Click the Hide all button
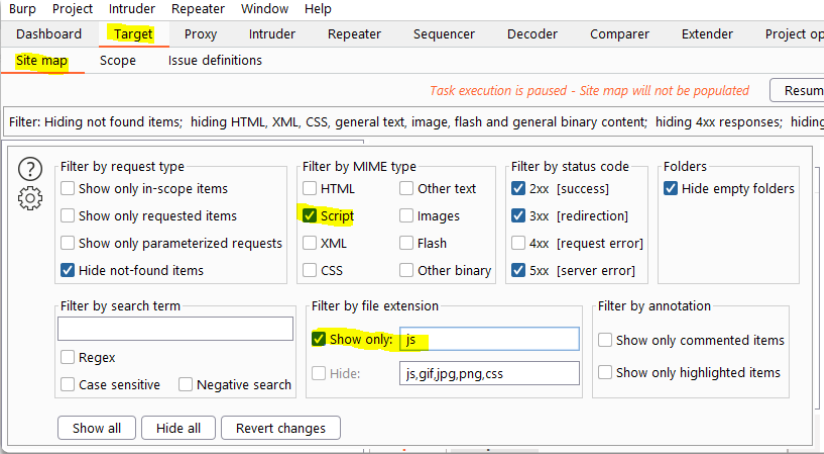 point(178,428)
